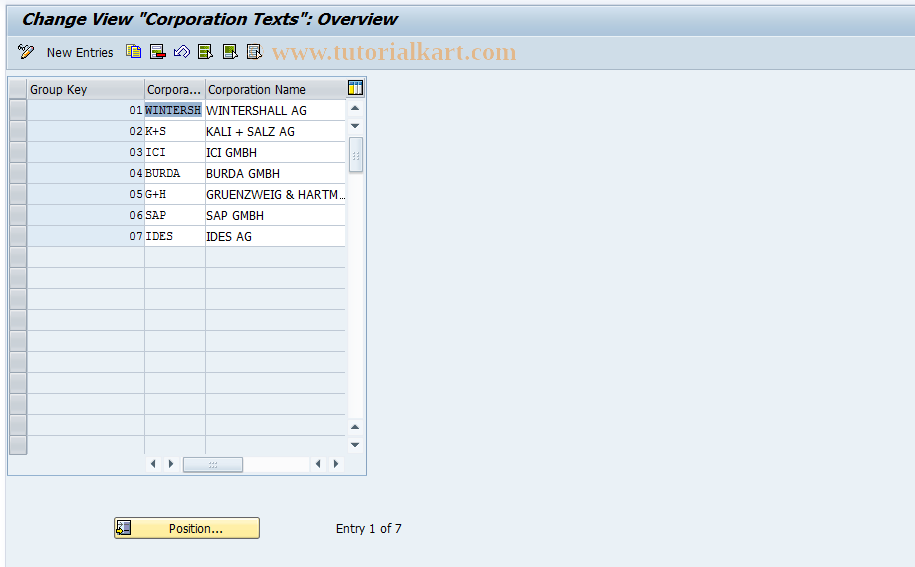Select row selector for ICI GMBH
Image resolution: width=915 pixels, height=567 pixels.
click(x=18, y=152)
